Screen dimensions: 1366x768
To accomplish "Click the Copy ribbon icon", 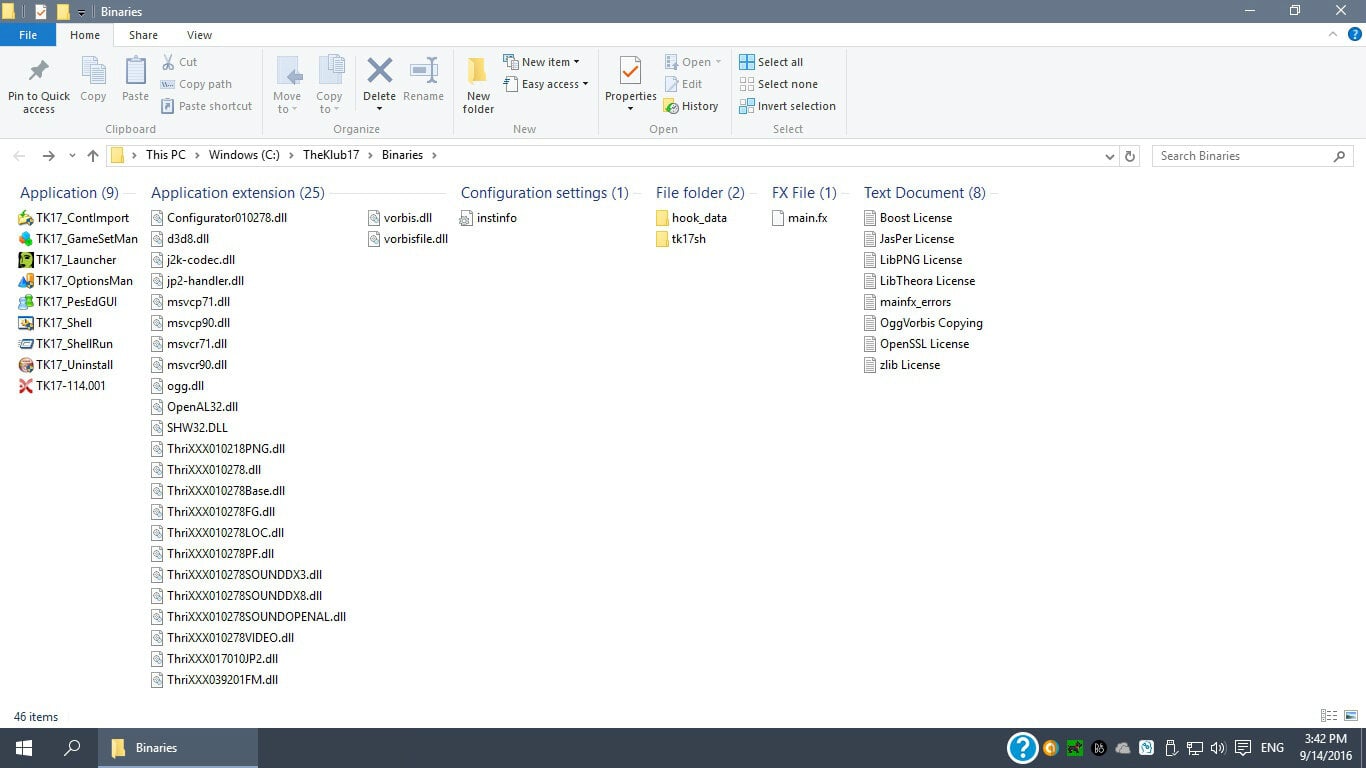I will [x=93, y=72].
